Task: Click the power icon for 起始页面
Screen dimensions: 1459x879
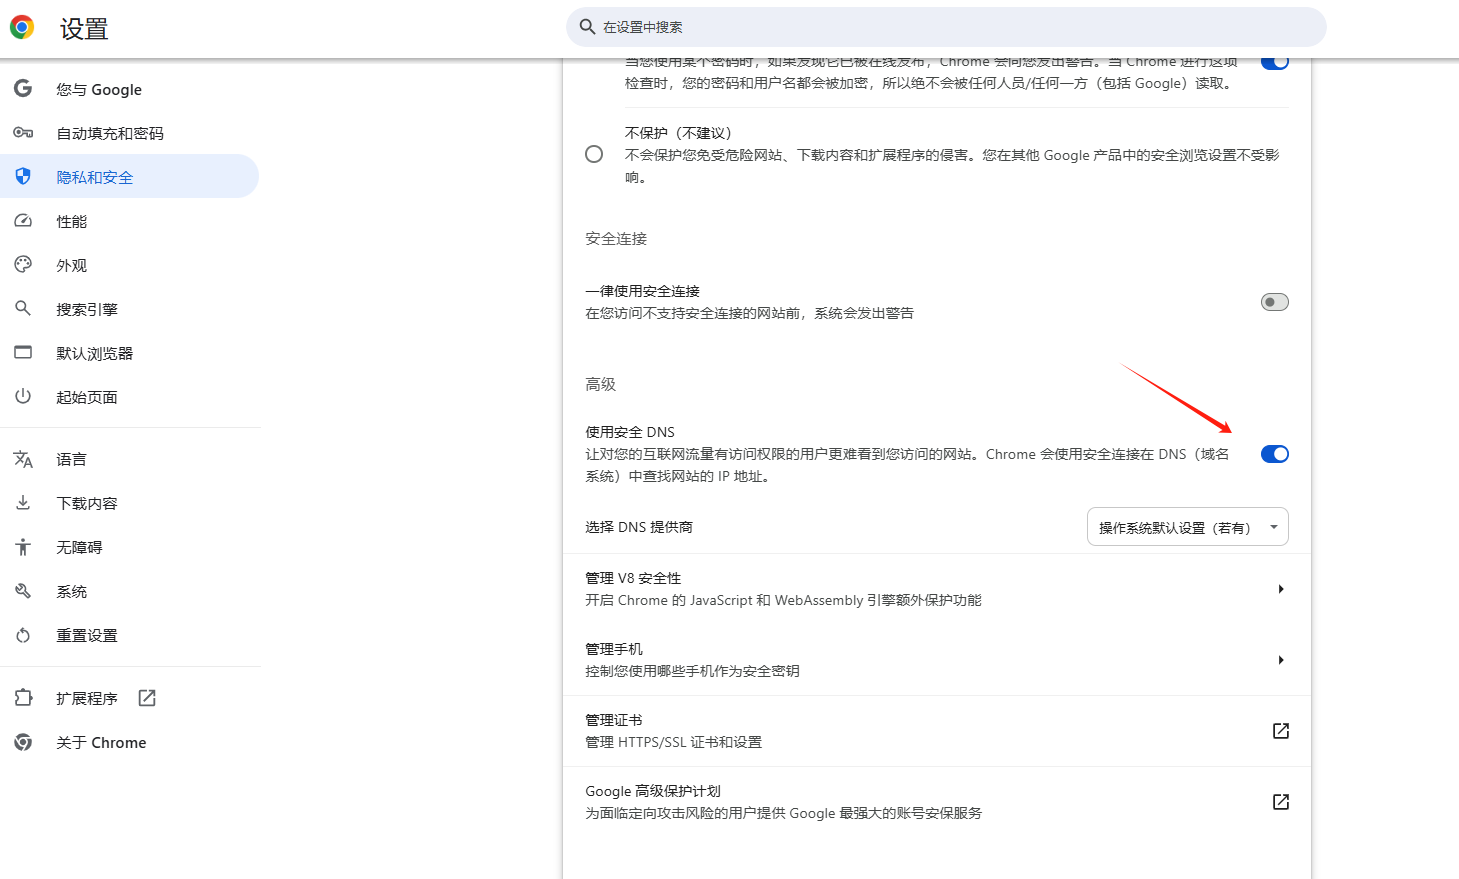Action: (x=23, y=397)
